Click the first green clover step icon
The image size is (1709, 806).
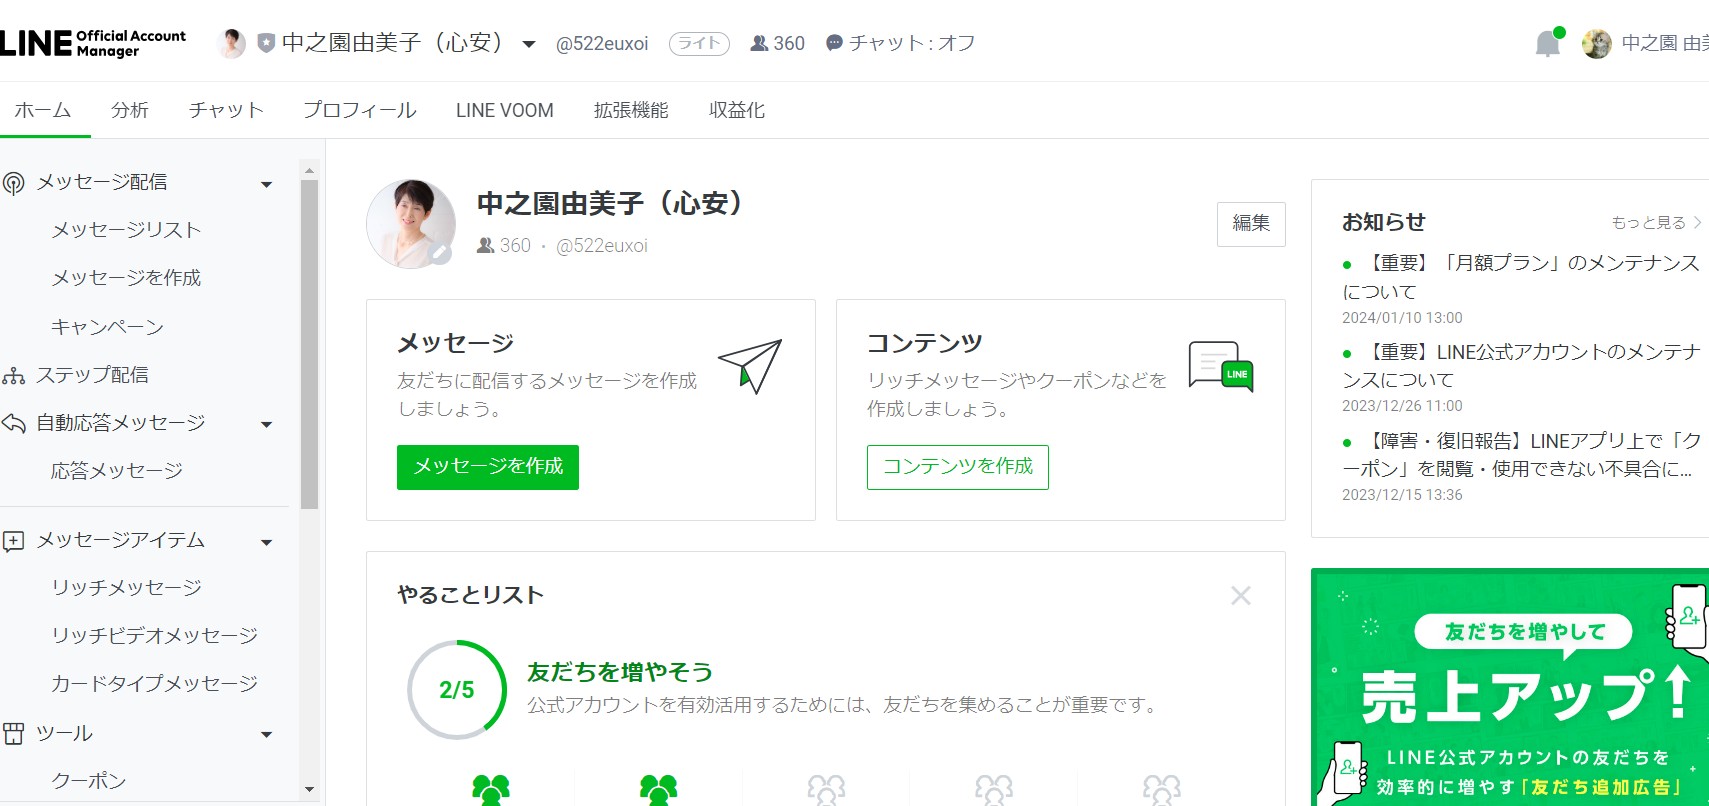click(490, 790)
